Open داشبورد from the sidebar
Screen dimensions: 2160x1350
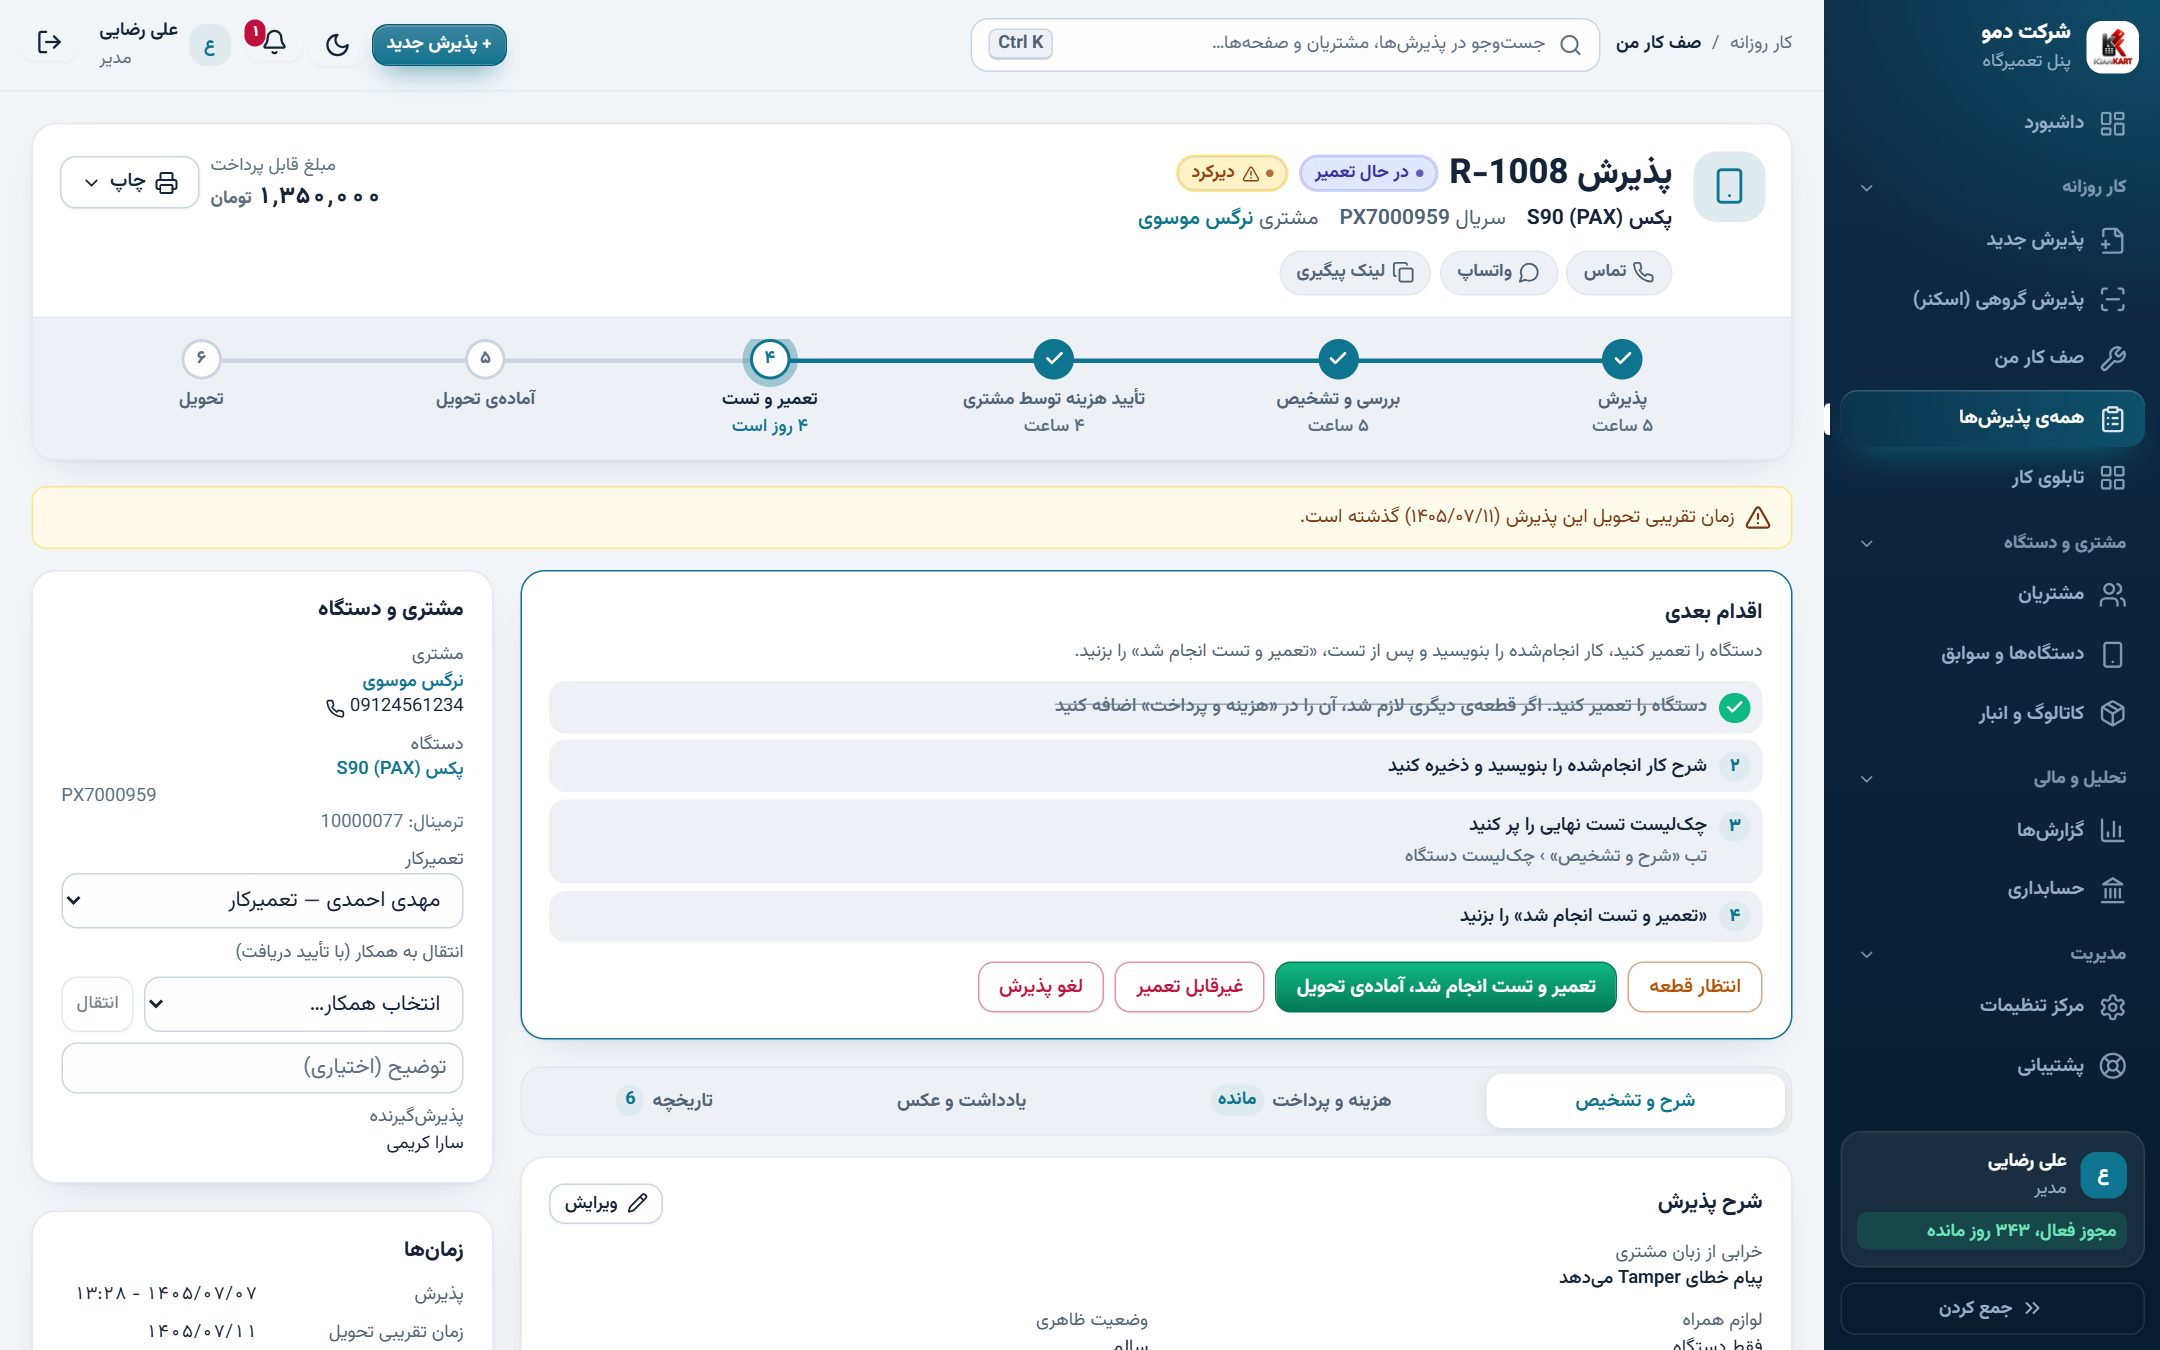tap(1992, 123)
